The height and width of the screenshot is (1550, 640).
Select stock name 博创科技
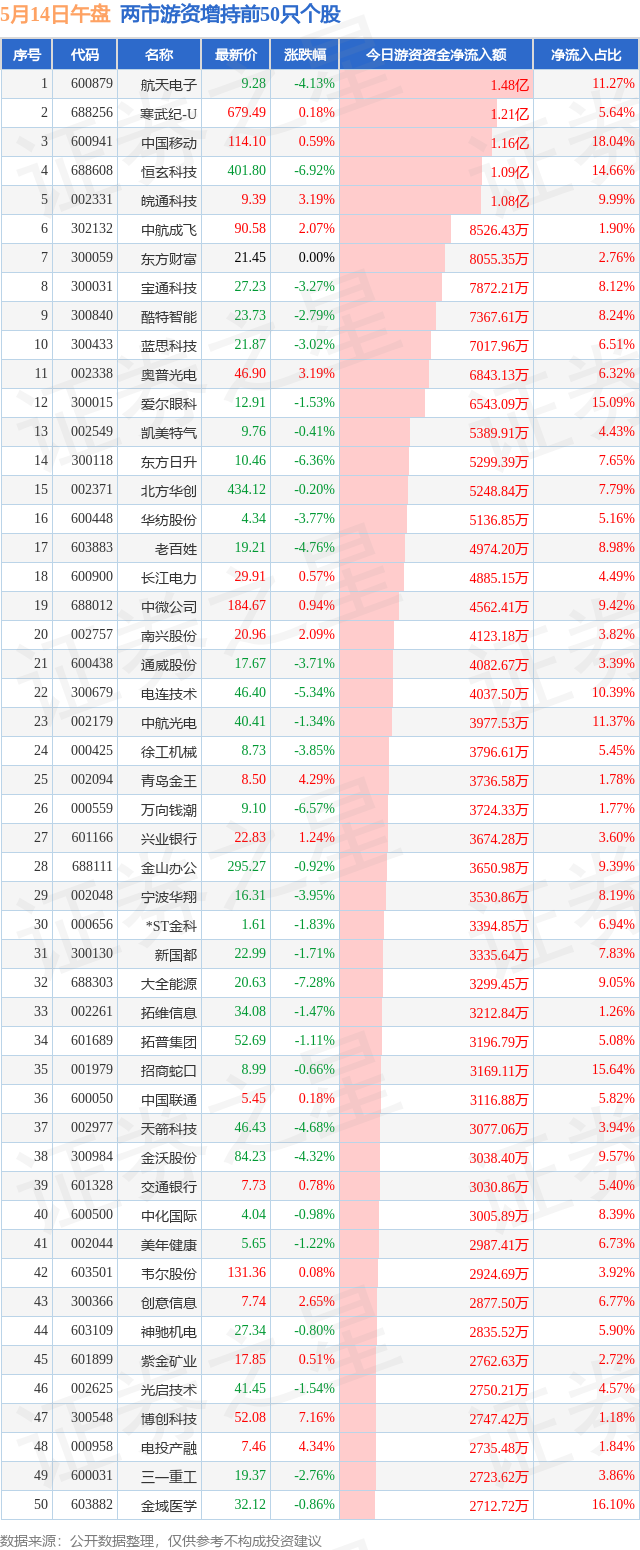pyautogui.click(x=169, y=1418)
